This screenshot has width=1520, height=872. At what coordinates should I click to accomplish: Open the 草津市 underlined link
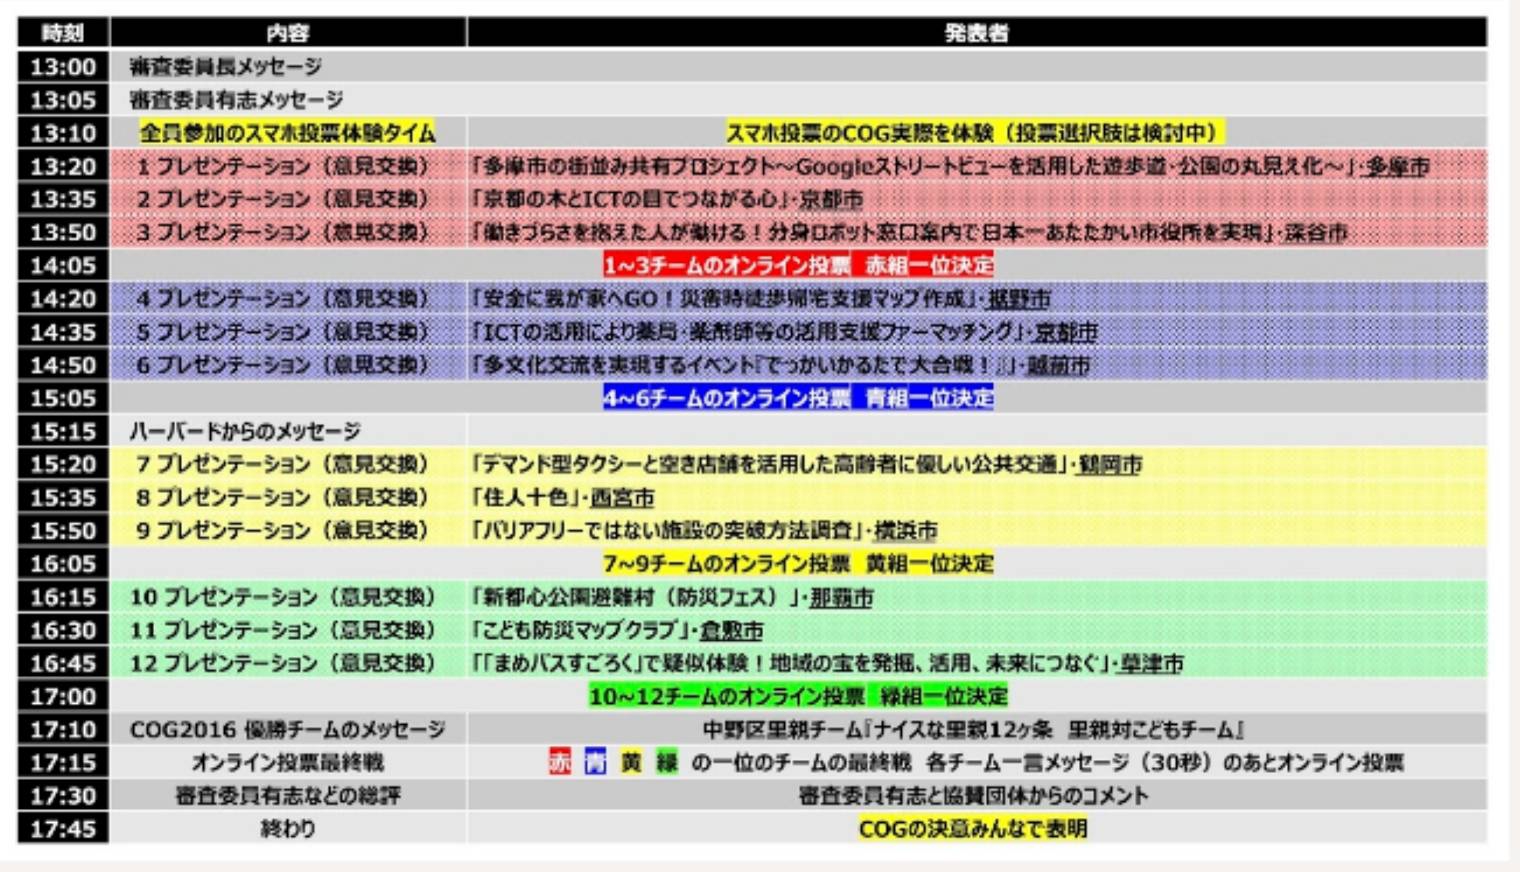pyautogui.click(x=1152, y=664)
